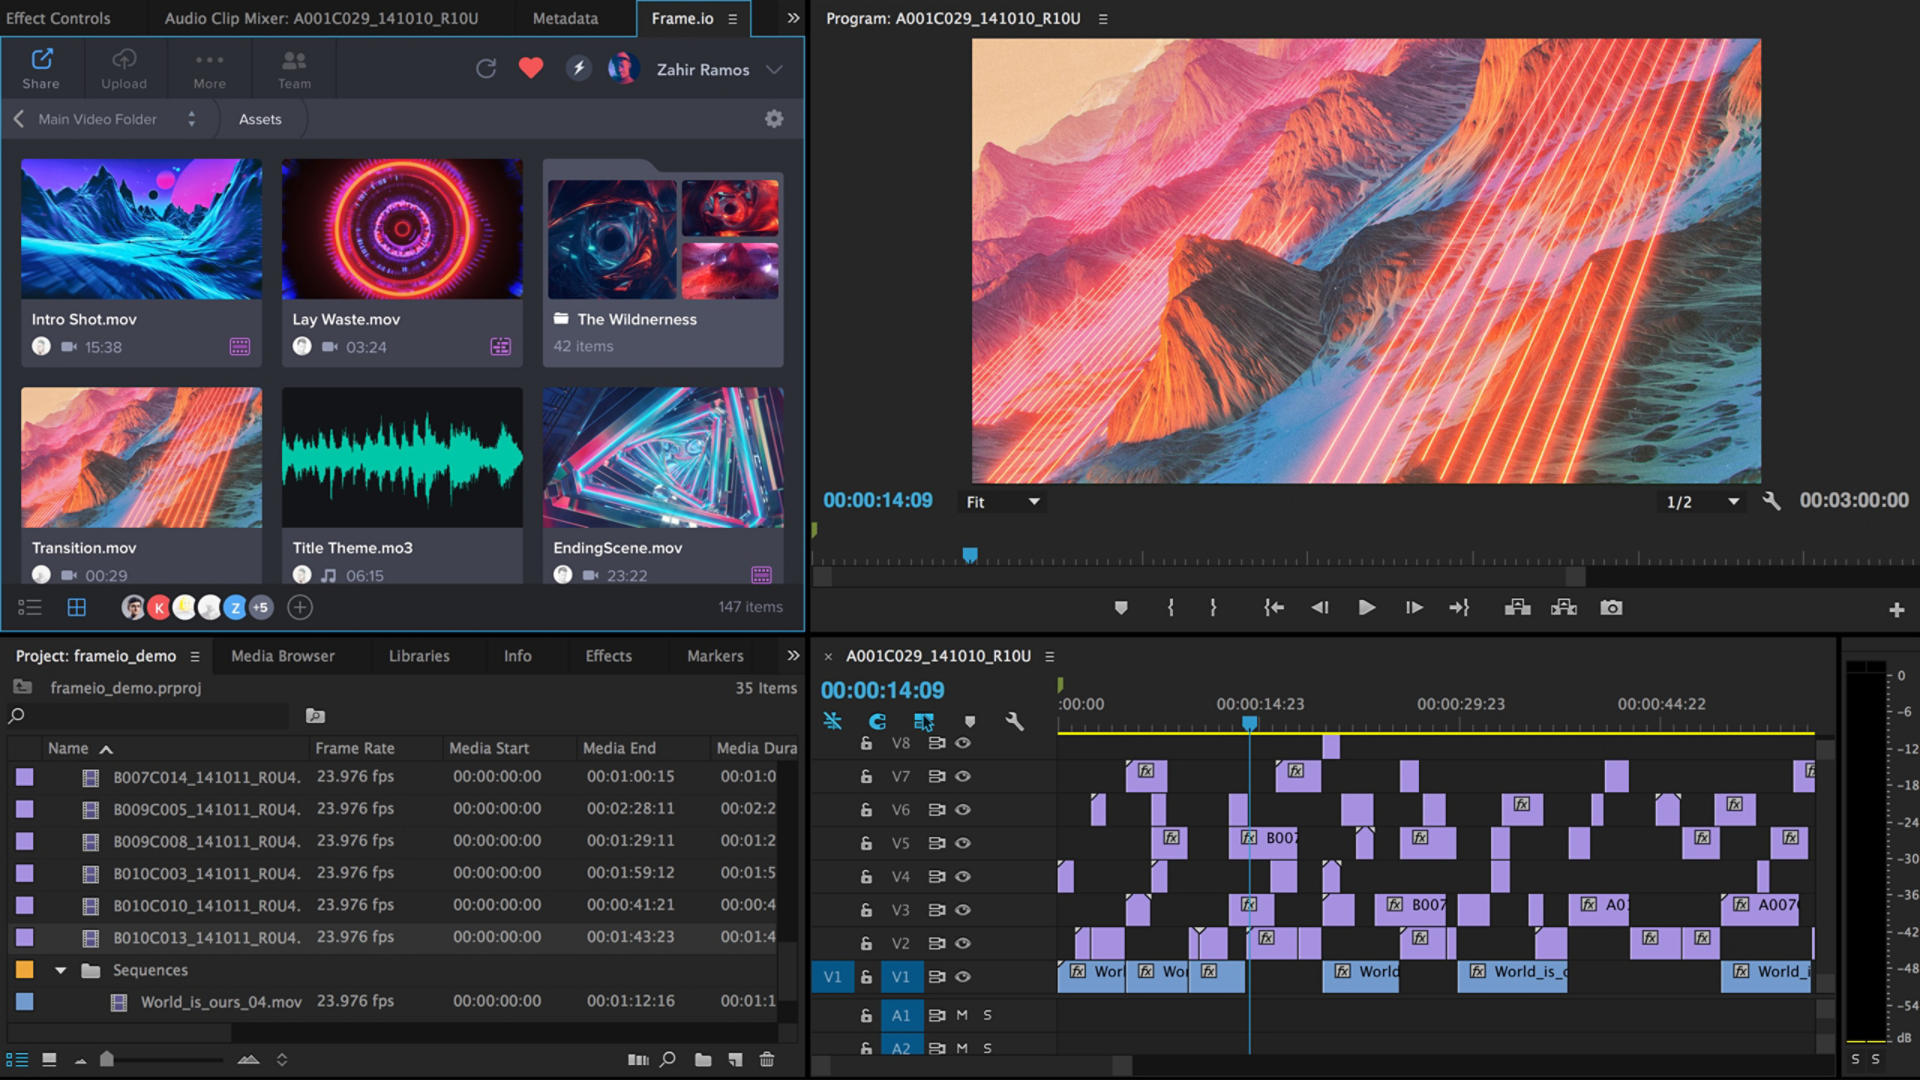This screenshot has height=1080, width=1920.
Task: Select the Lift edit icon in Program monitor
Action: [x=1517, y=607]
